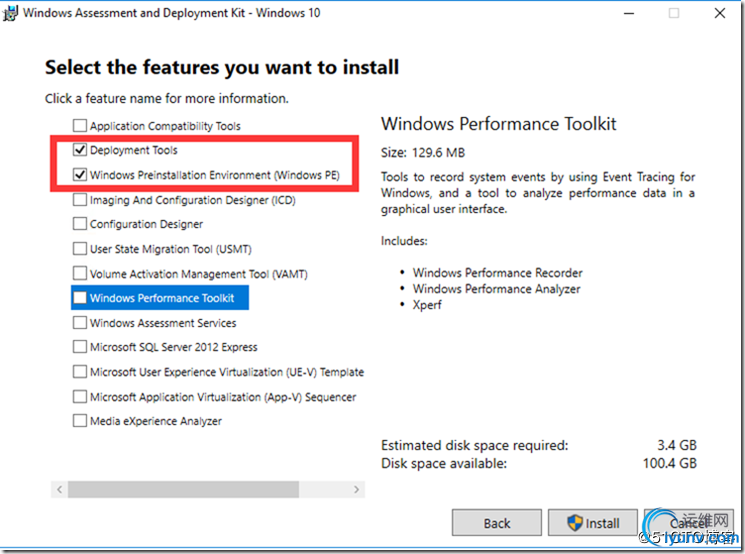Click the Back button
This screenshot has height=554, width=745.
497,523
